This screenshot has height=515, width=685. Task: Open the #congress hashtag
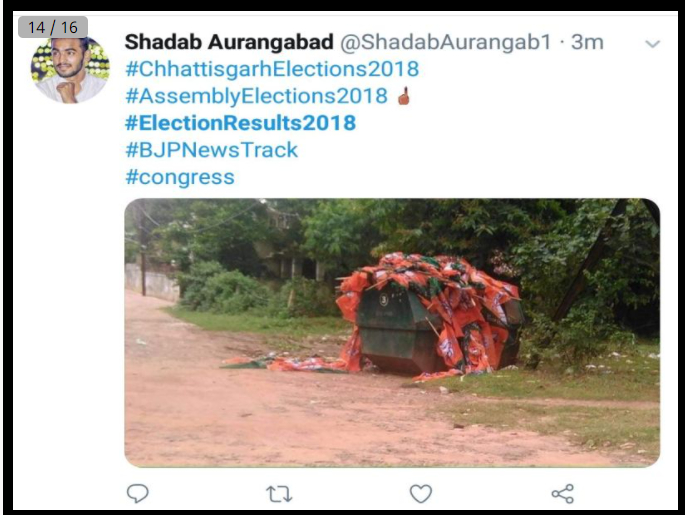(x=180, y=177)
